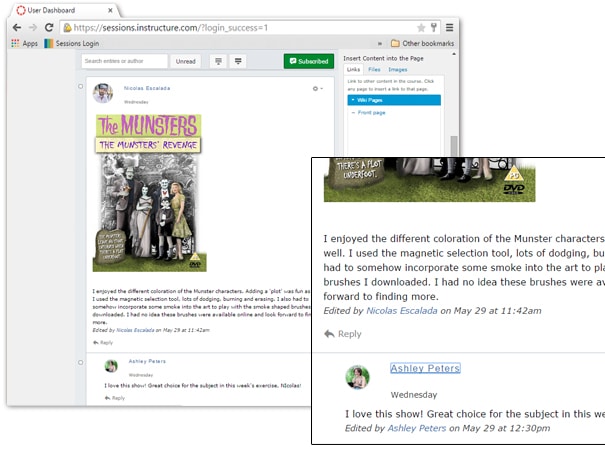The width and height of the screenshot is (605, 449).
Task: Open the Other bookmarks folder
Action: (x=422, y=43)
